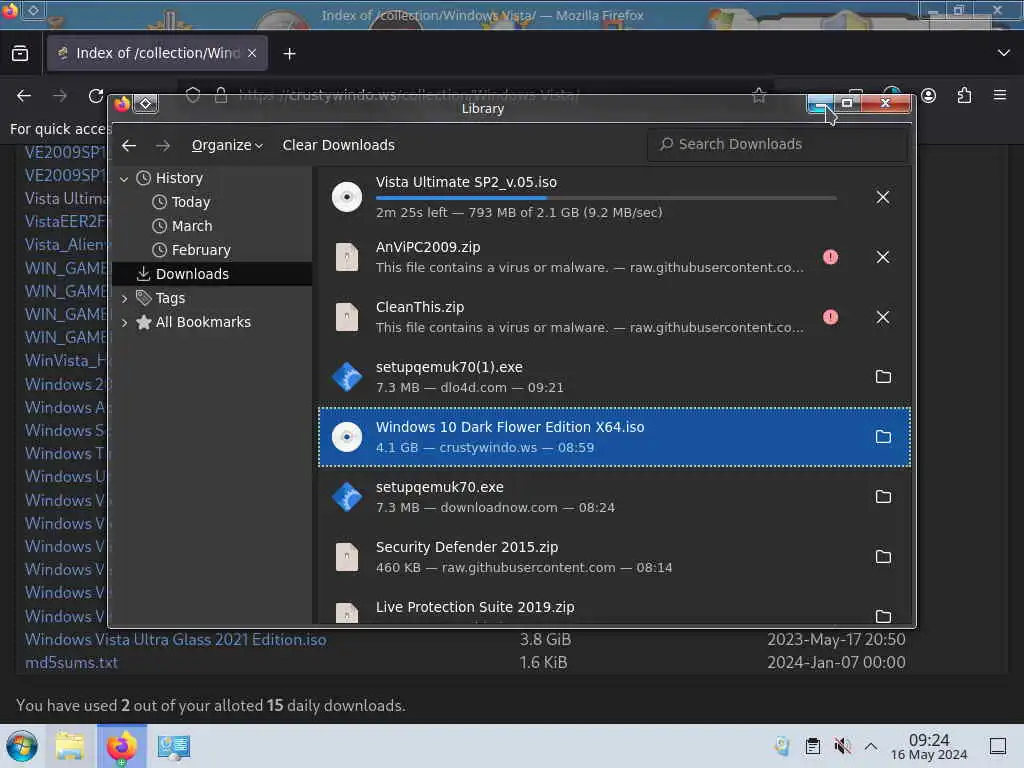Select setupqemuk70.exe download entry
This screenshot has height=768, width=1024.
point(614,497)
